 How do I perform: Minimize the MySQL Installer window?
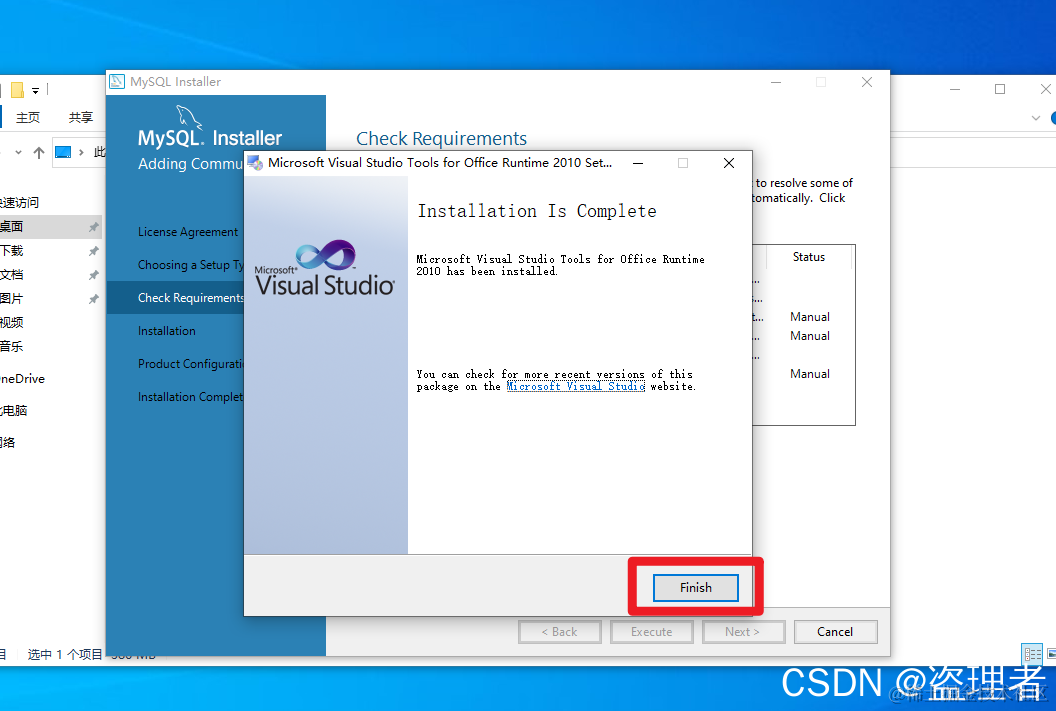pyautogui.click(x=776, y=82)
